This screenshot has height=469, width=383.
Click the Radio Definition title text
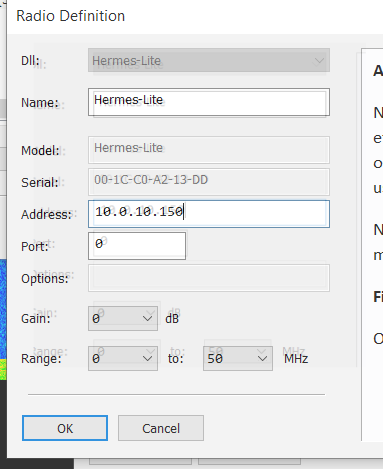pos(70,16)
